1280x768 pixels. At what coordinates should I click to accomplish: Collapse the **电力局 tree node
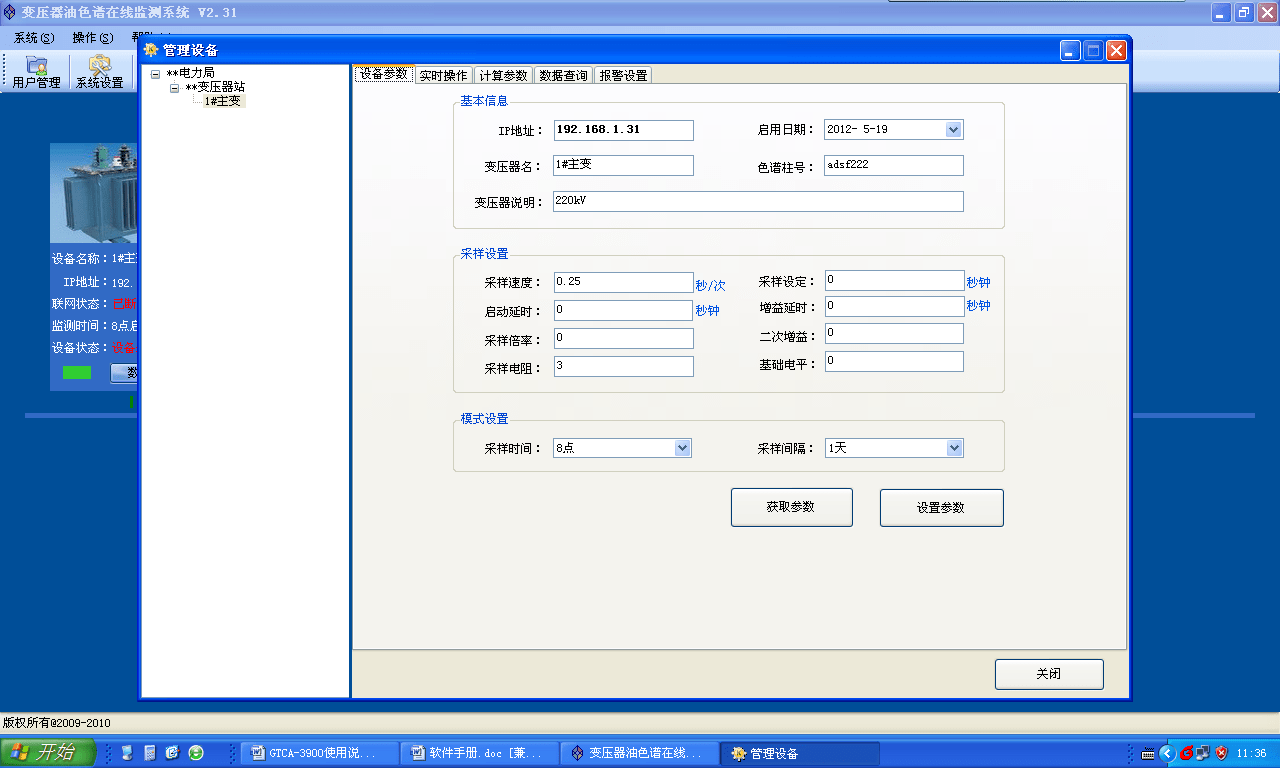[155, 74]
